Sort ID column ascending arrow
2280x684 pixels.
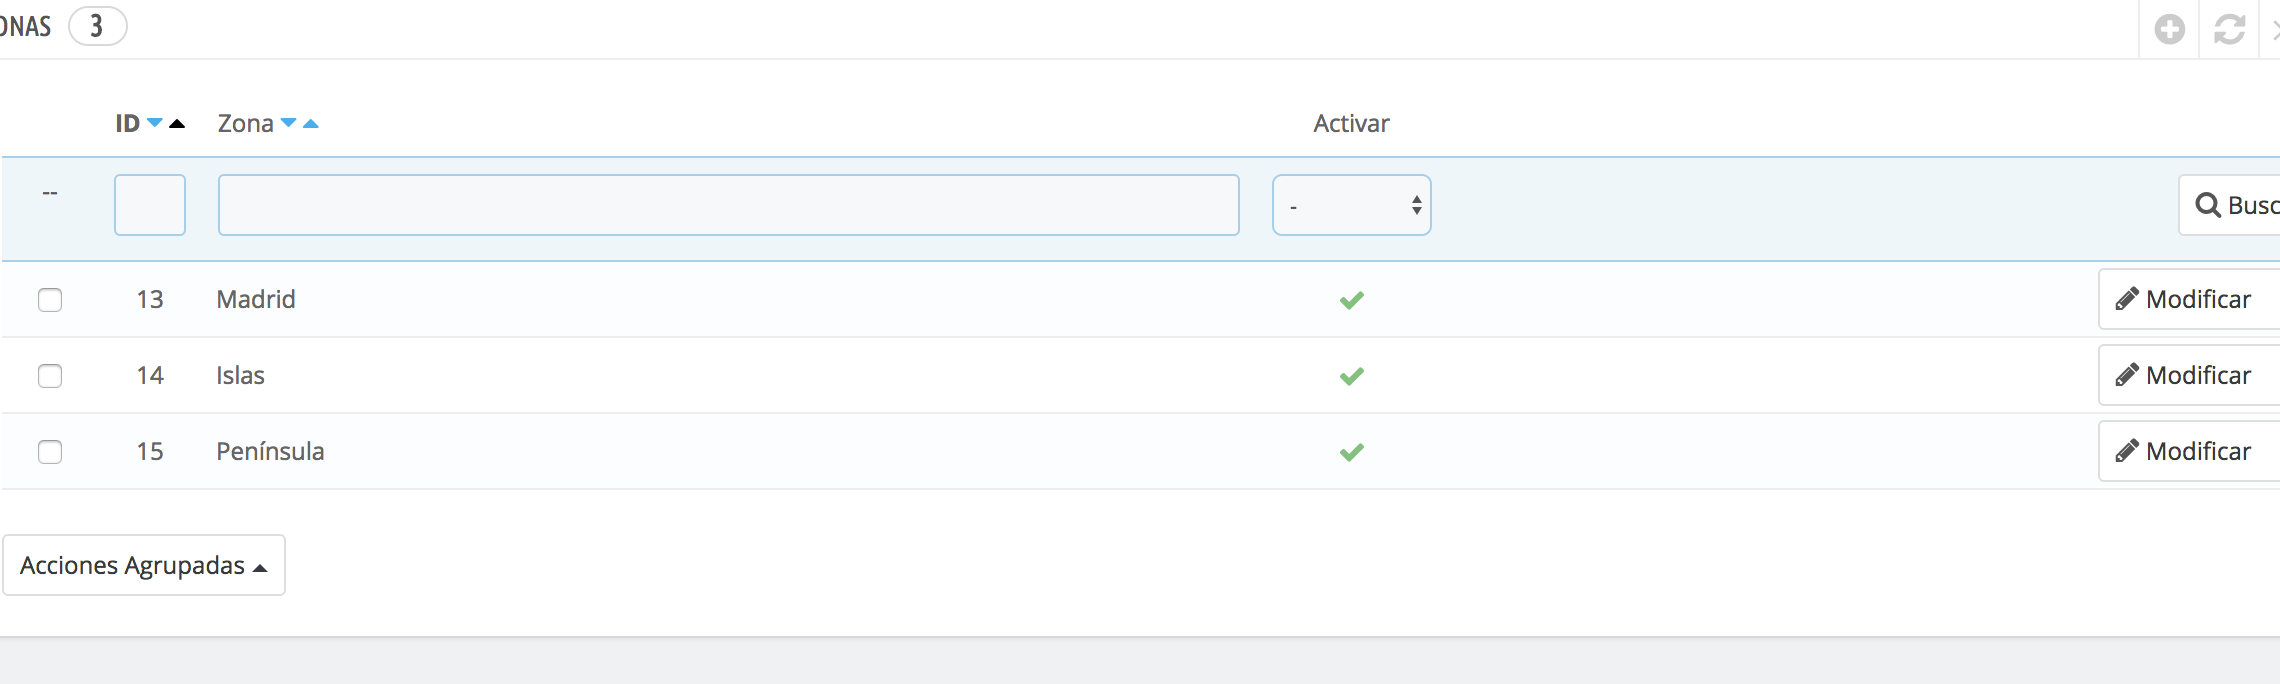tap(177, 124)
